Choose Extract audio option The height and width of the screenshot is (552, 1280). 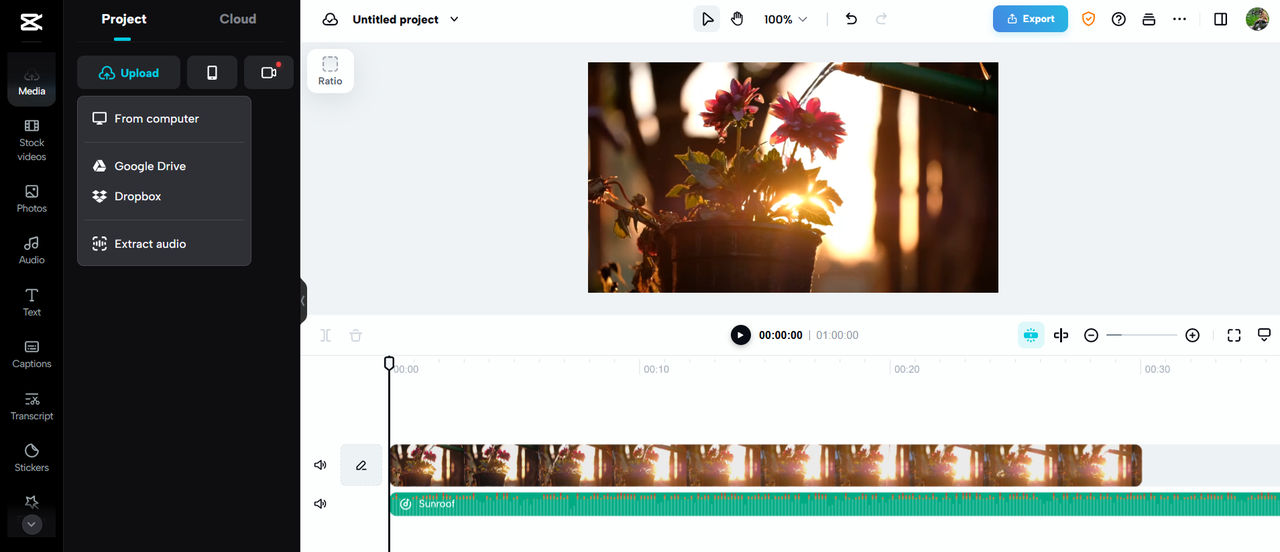coord(164,243)
